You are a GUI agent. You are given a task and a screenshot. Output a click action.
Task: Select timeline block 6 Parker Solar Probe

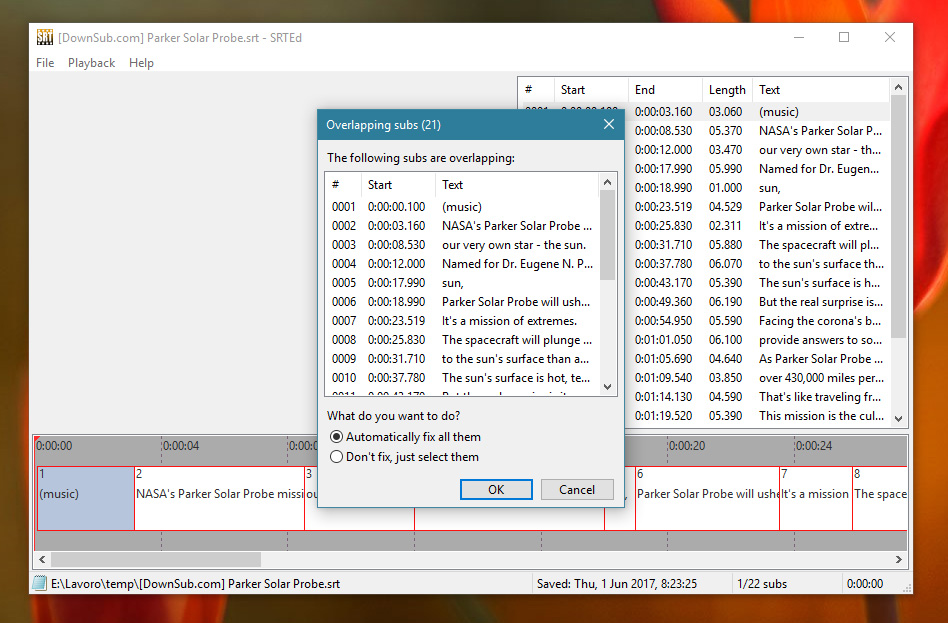[x=706, y=497]
